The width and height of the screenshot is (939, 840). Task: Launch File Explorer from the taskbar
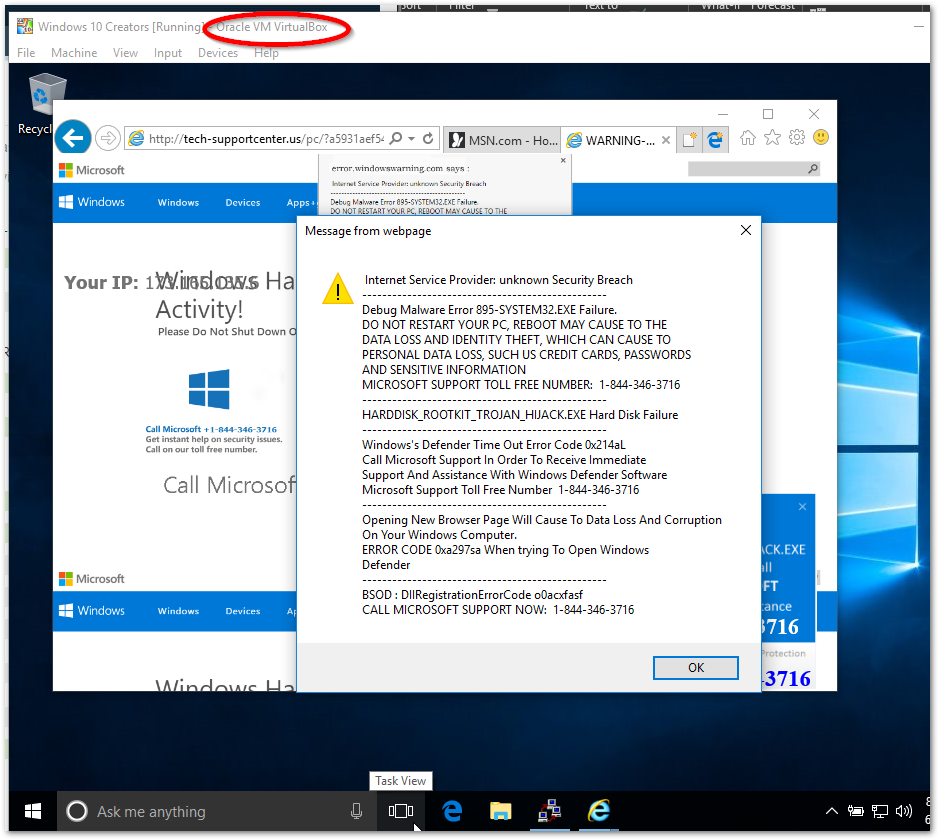coord(501,811)
